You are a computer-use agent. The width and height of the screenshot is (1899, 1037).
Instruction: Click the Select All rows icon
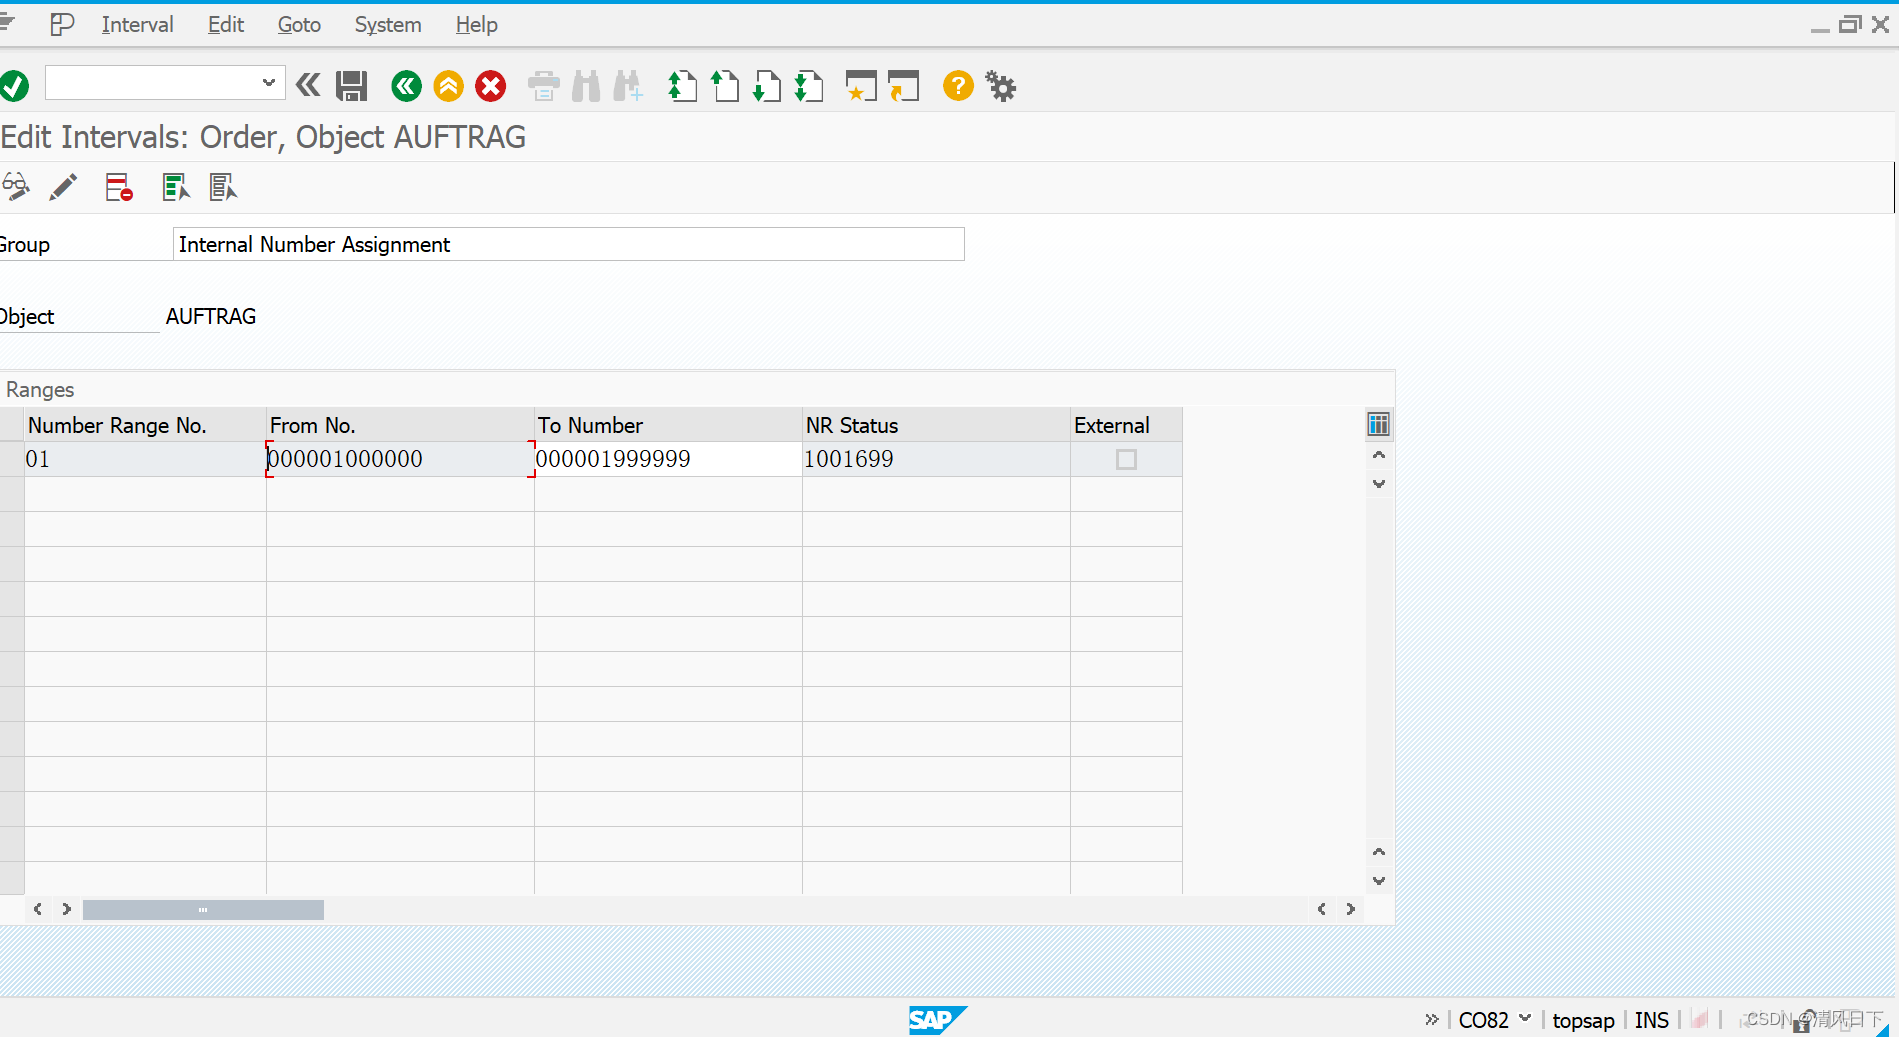pos(176,187)
